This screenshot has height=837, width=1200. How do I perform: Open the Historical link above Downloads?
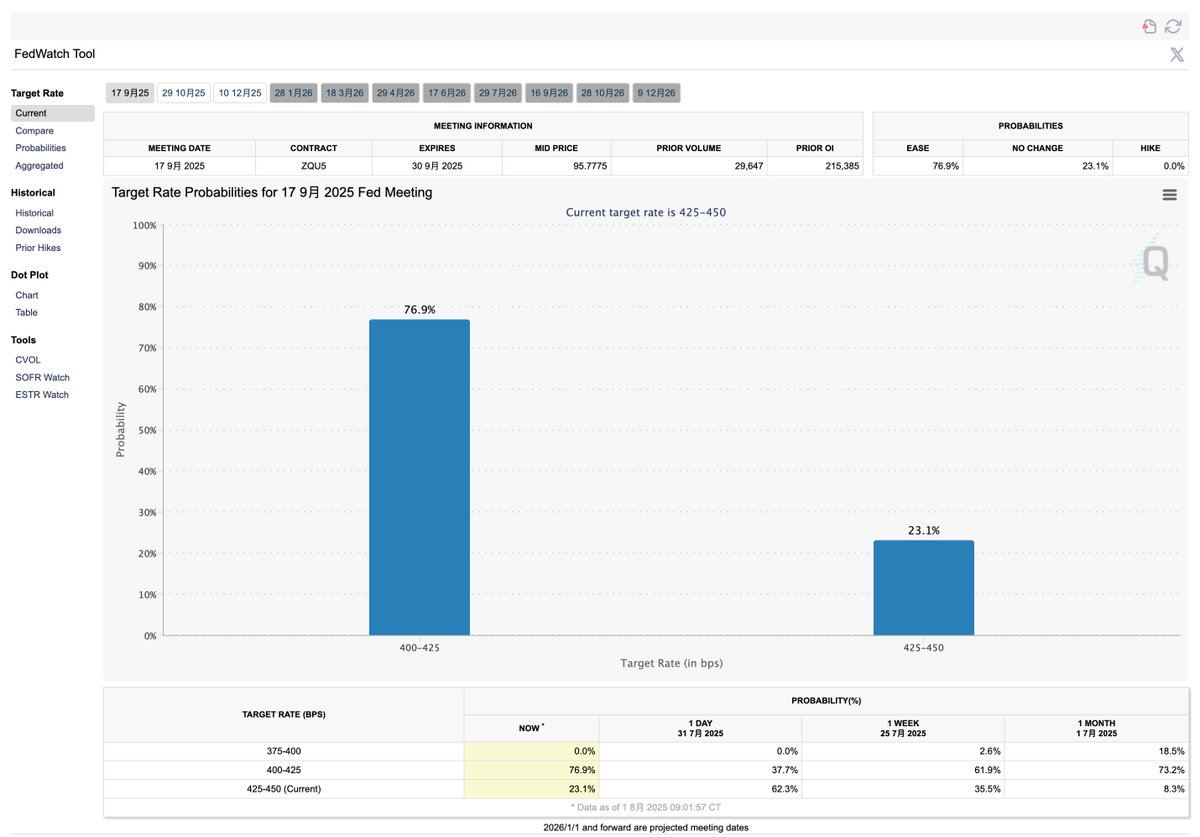[x=35, y=213]
